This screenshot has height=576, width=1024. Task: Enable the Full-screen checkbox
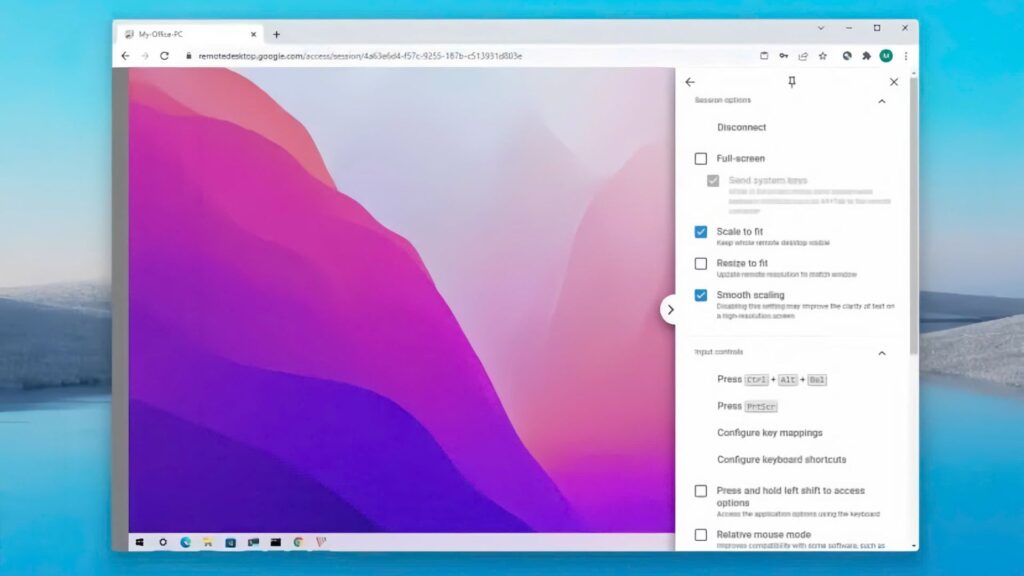click(701, 159)
